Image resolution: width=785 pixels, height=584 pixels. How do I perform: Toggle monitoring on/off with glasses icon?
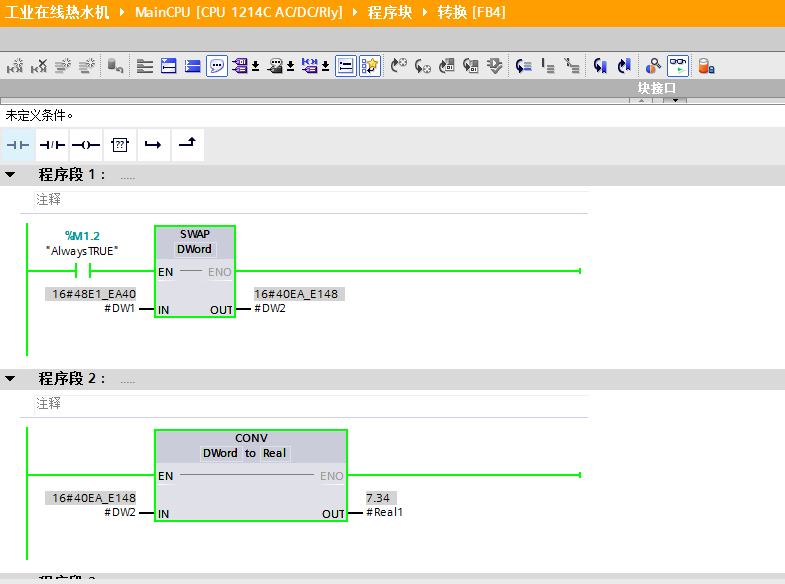click(678, 66)
